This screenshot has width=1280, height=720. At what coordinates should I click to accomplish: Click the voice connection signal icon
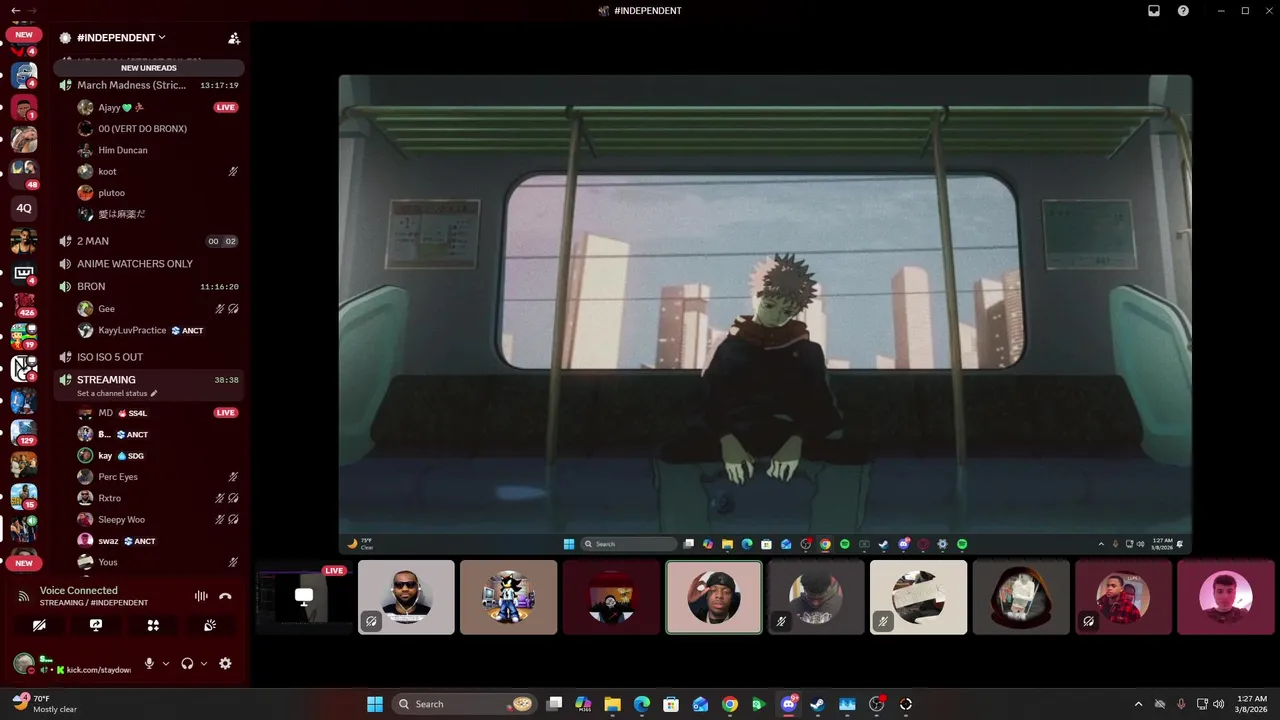click(24, 596)
